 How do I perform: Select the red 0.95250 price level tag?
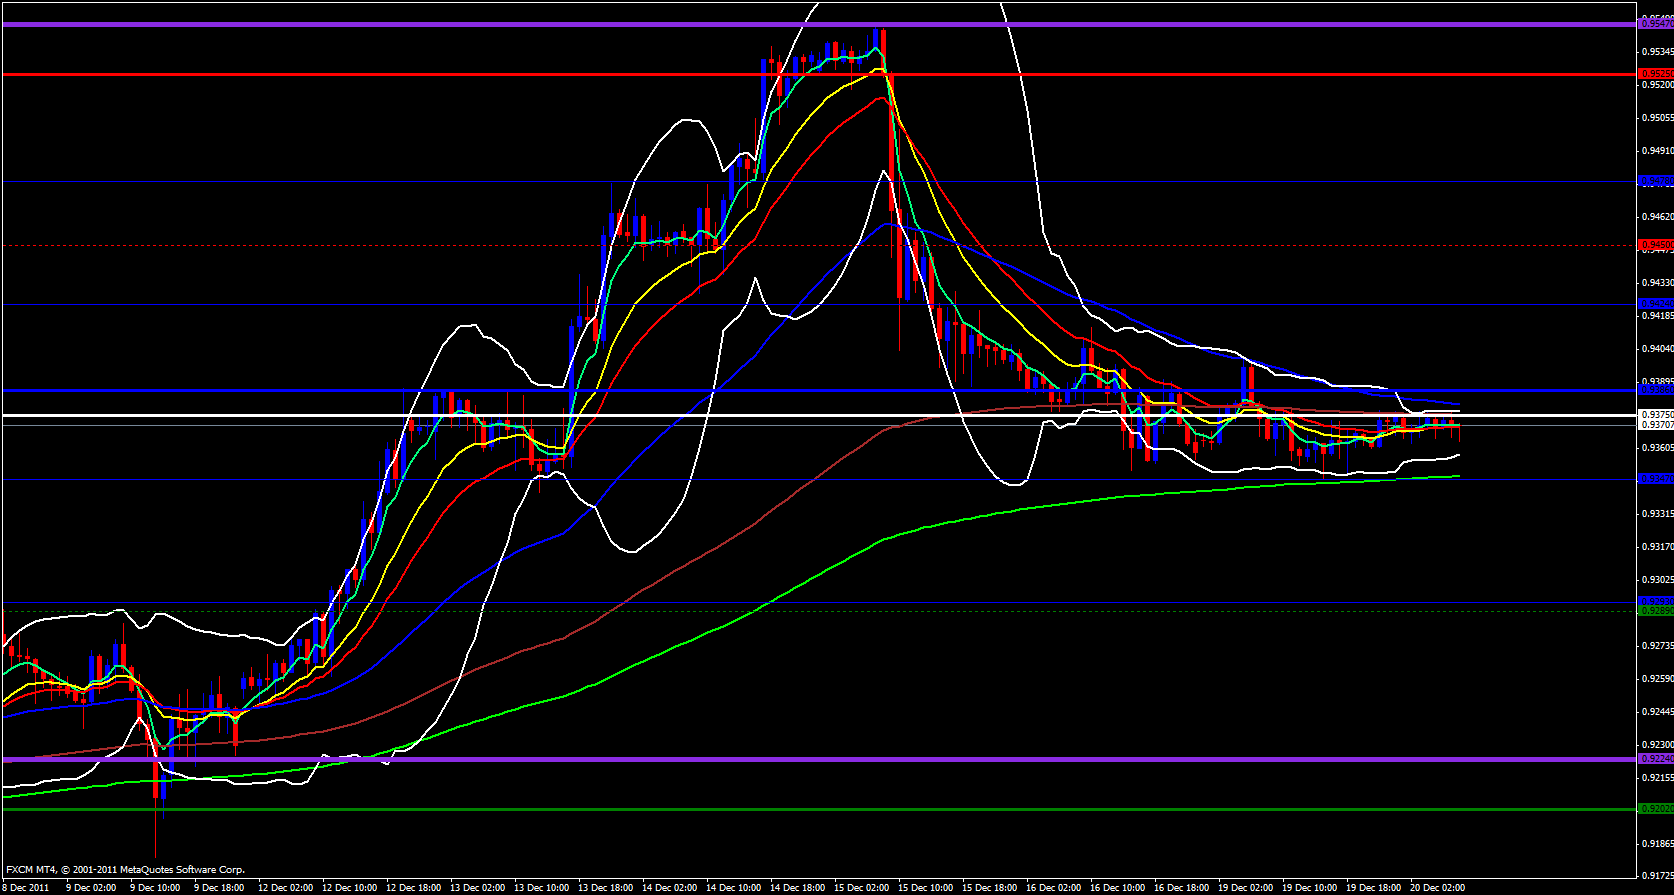pyautogui.click(x=1655, y=74)
